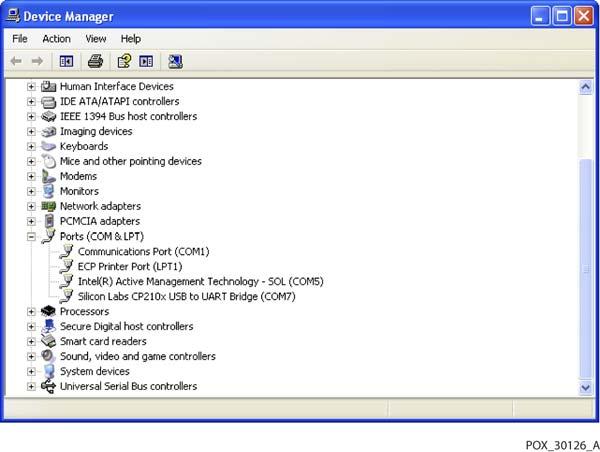Image resolution: width=600 pixels, height=452 pixels.
Task: Open the View menu
Action: tap(96, 39)
